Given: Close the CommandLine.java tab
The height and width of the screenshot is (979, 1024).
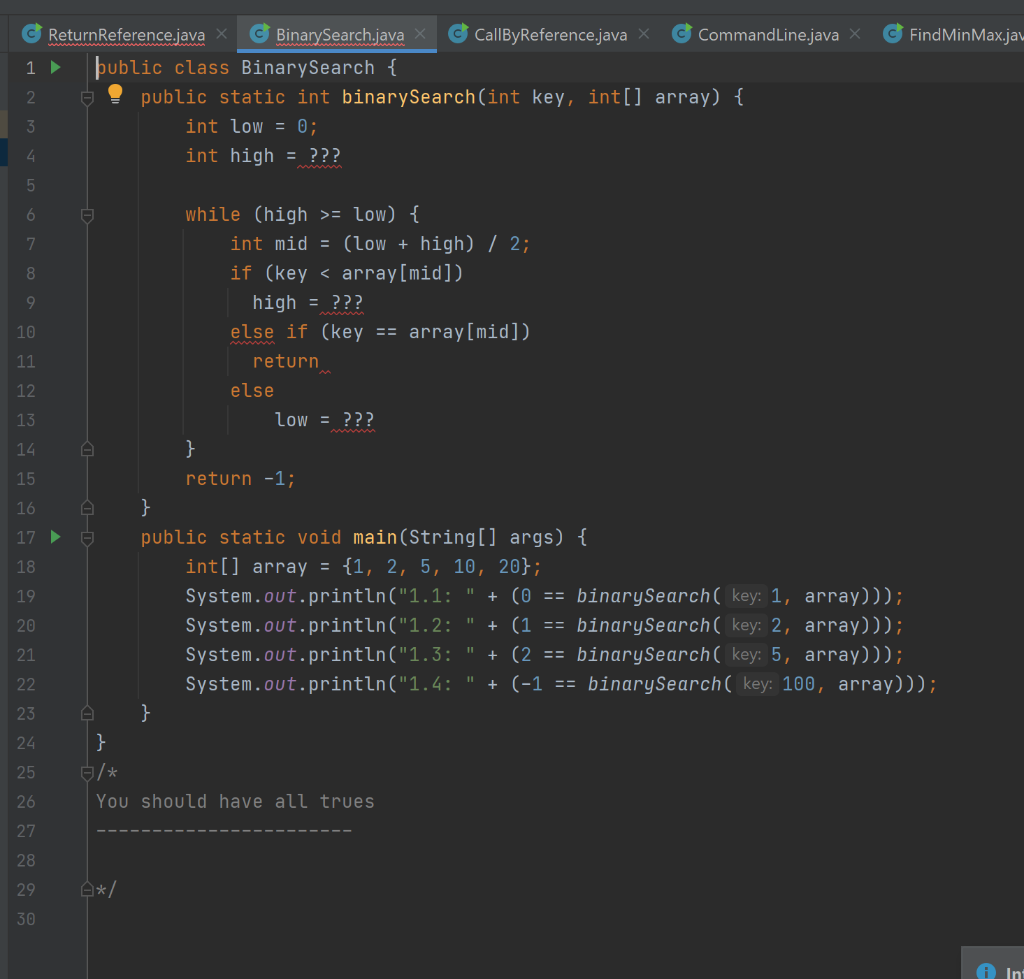Looking at the screenshot, I should tap(855, 33).
